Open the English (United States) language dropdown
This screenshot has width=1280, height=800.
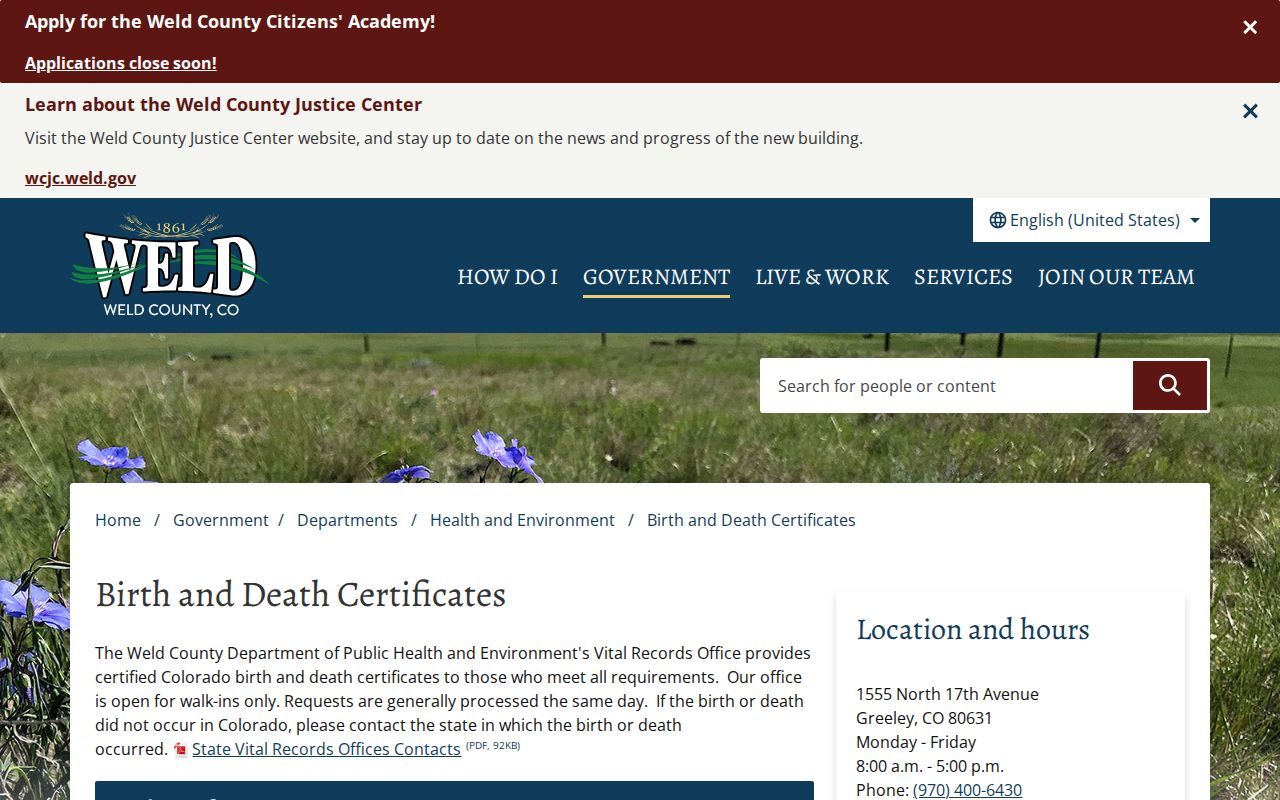[x=1091, y=220]
